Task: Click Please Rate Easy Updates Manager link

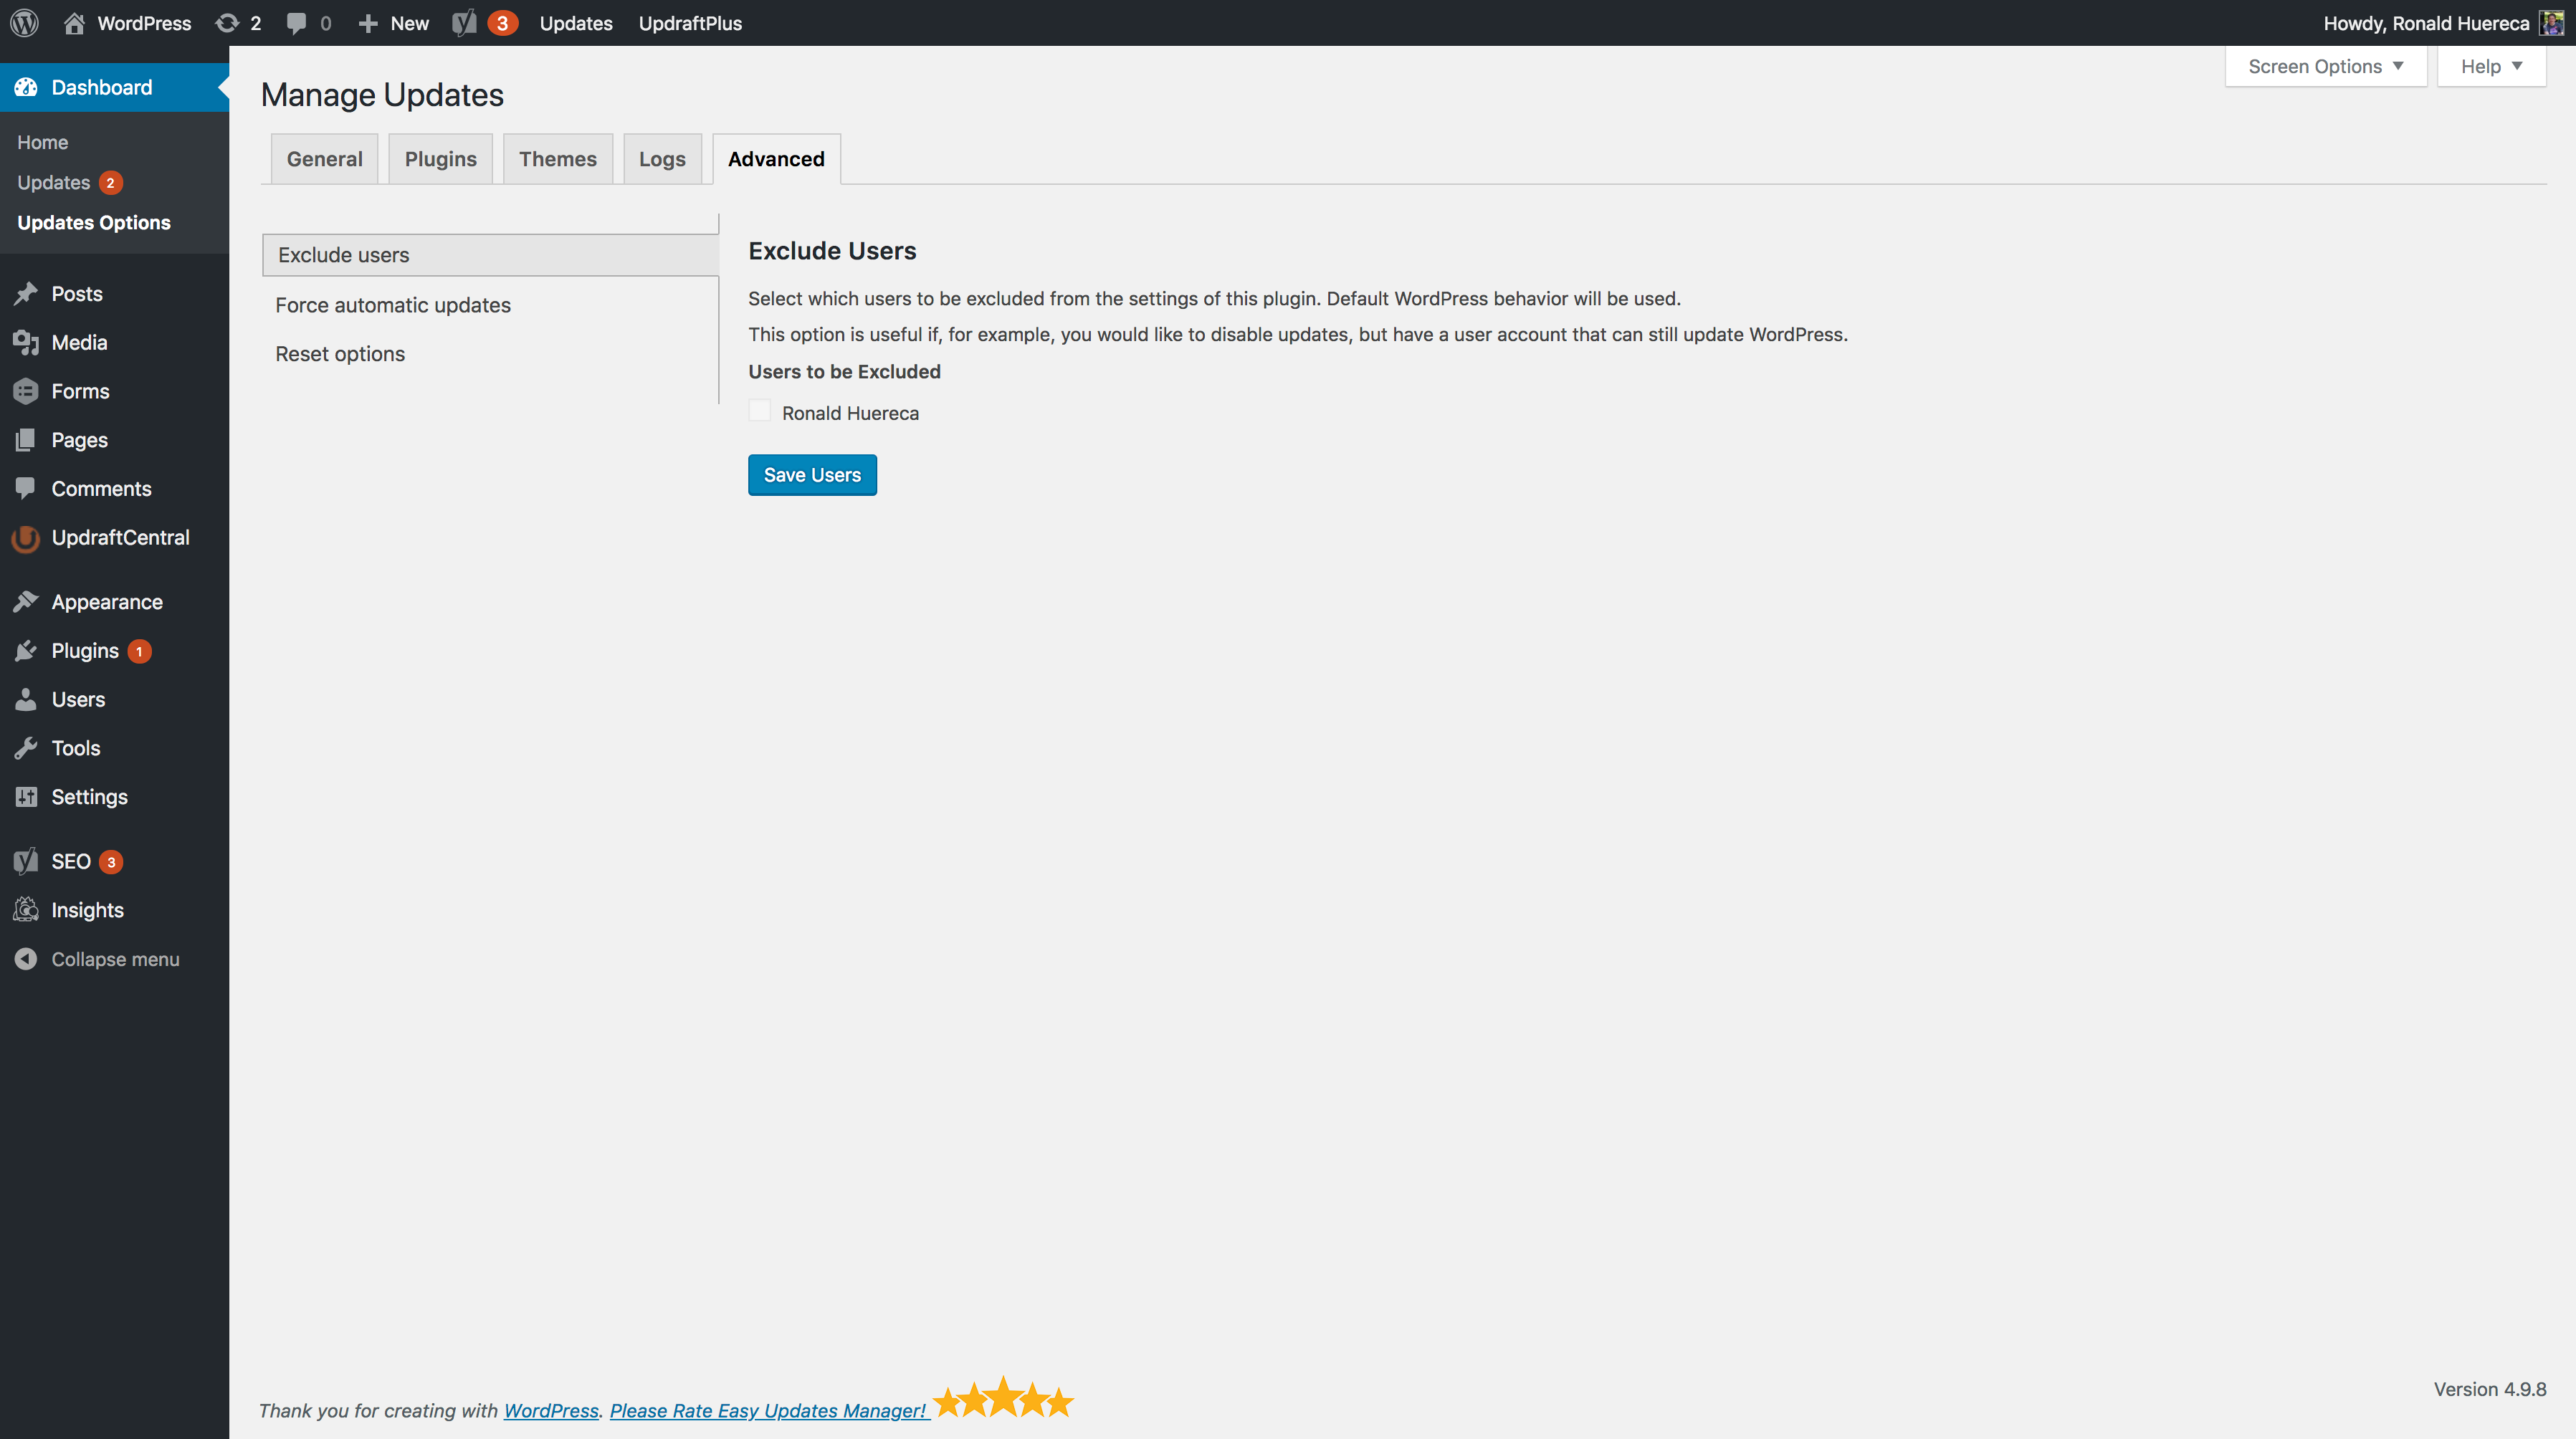Action: 768,1410
